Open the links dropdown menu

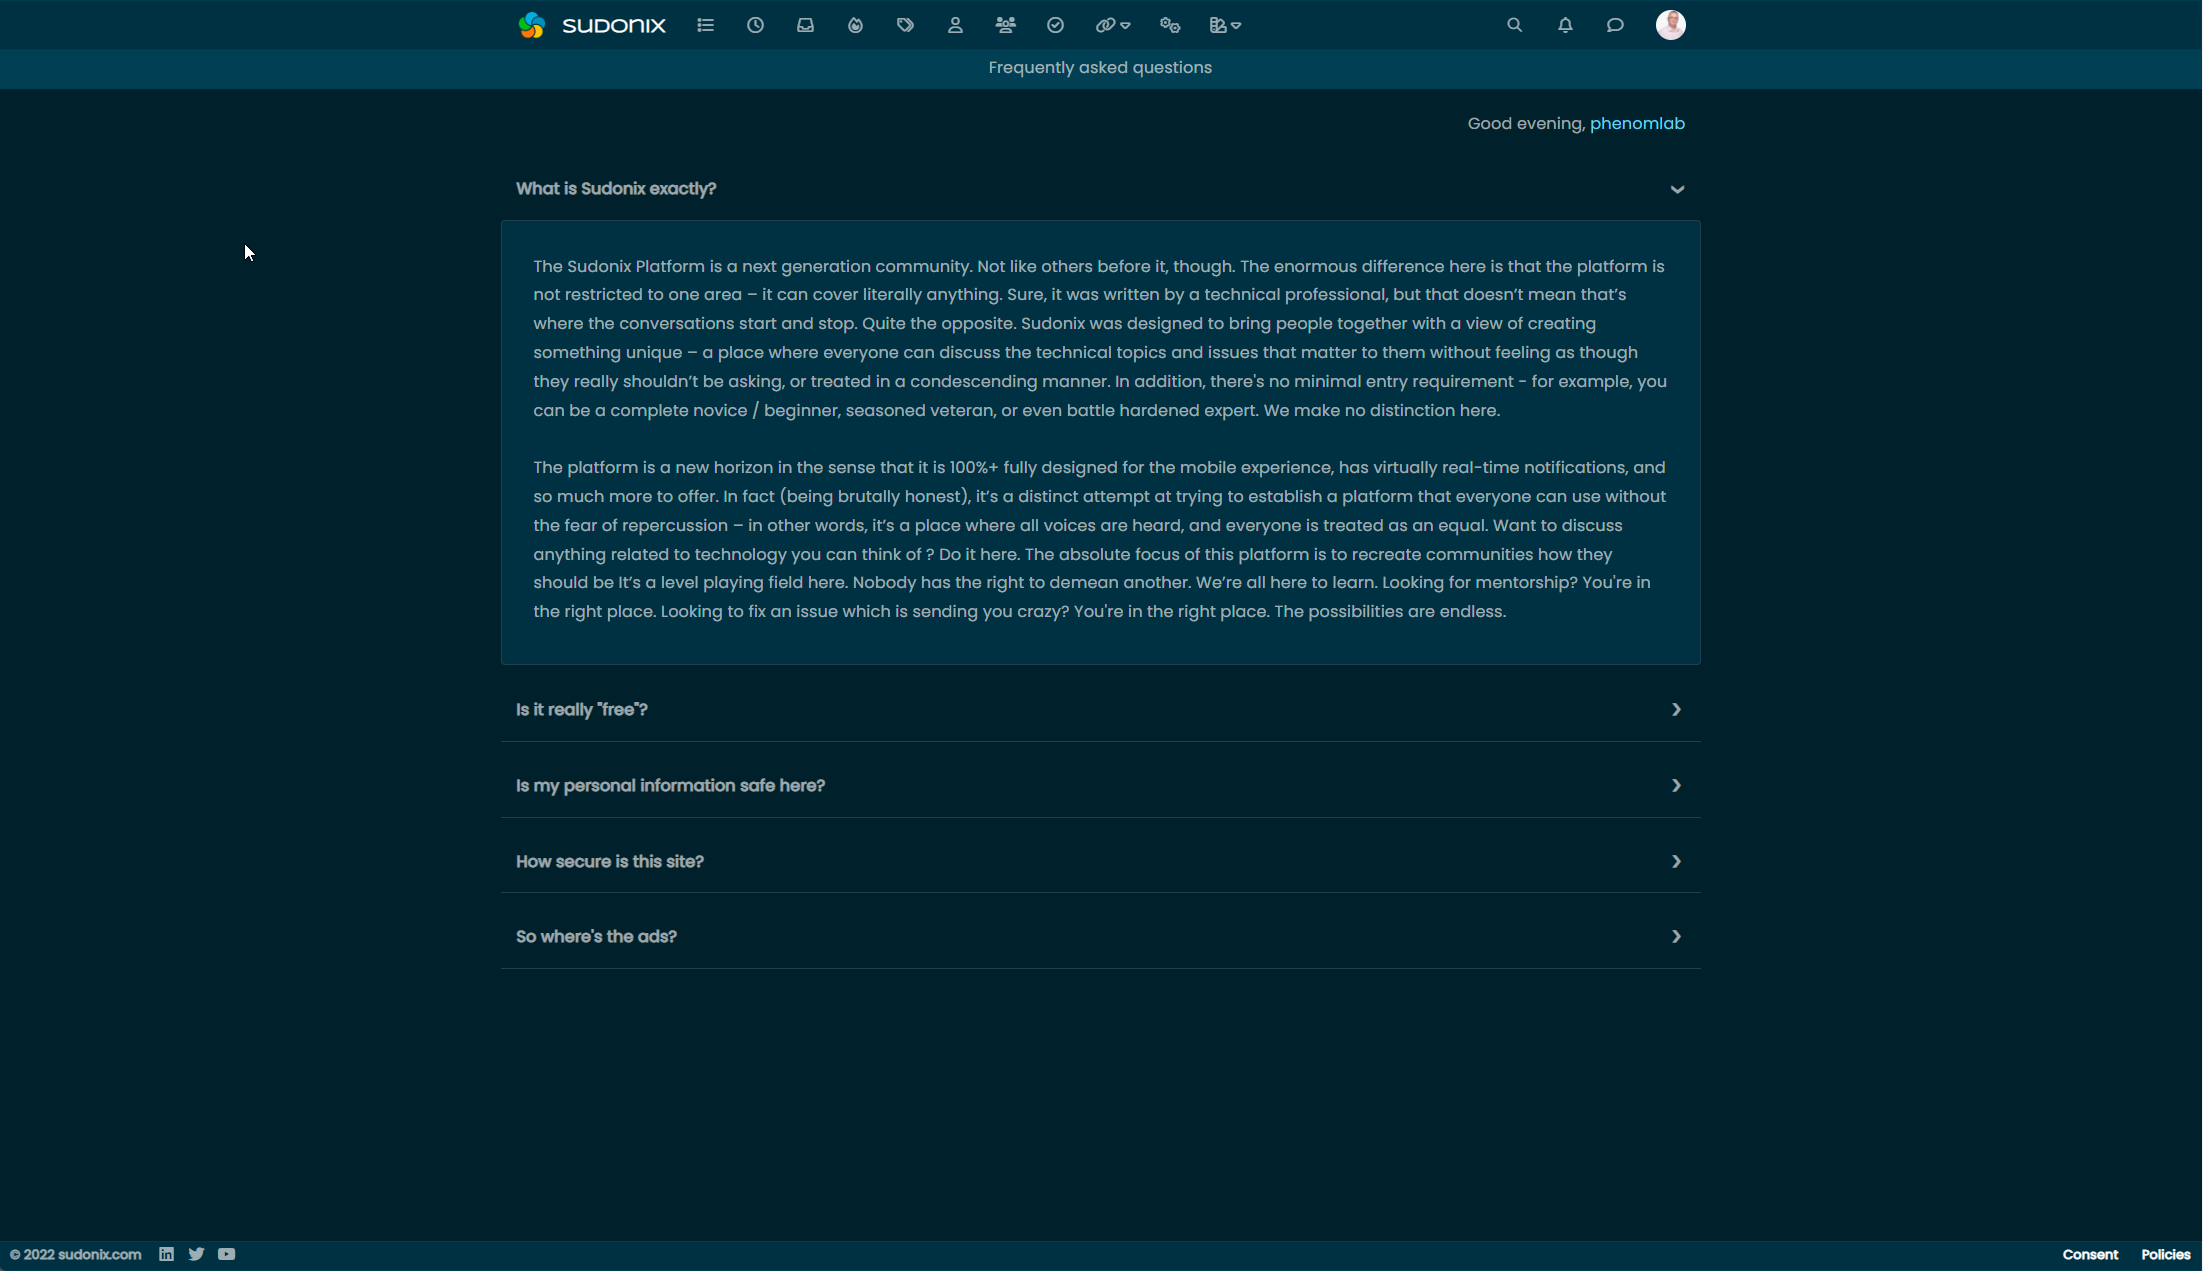[1112, 25]
